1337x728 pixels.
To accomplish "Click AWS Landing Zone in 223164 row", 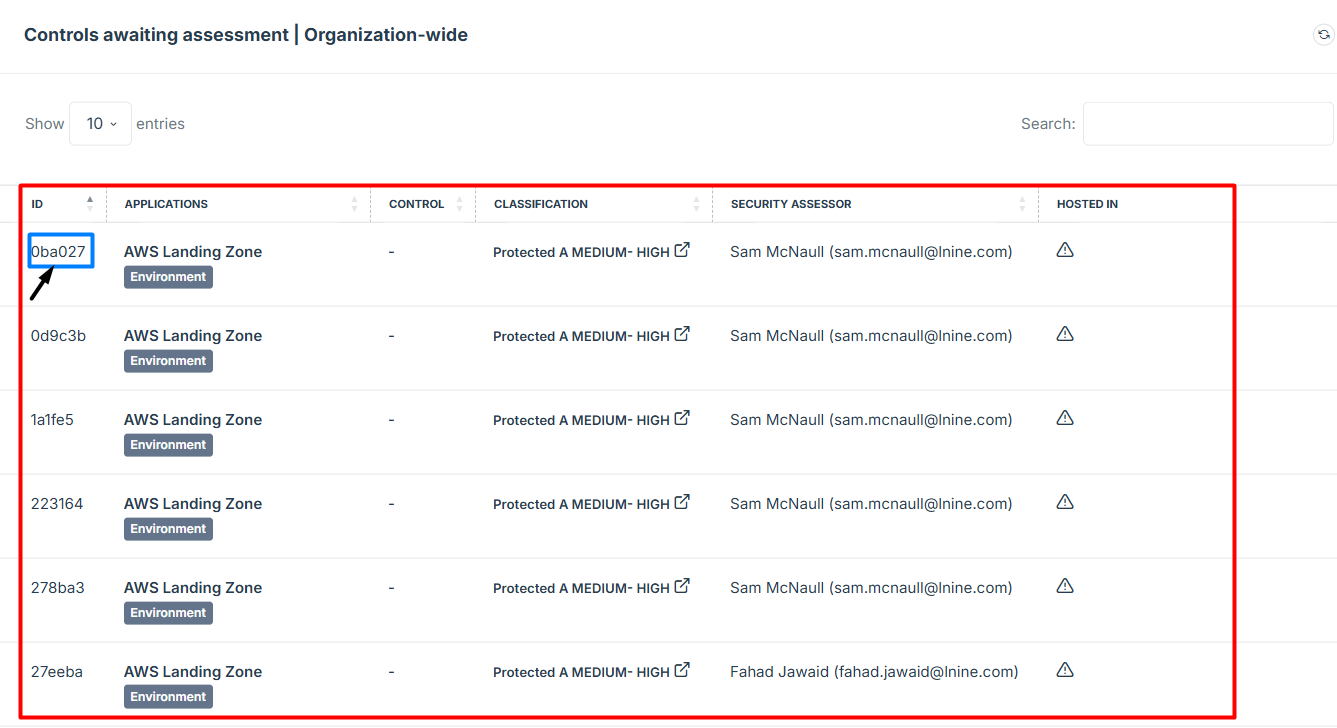I will (x=193, y=504).
